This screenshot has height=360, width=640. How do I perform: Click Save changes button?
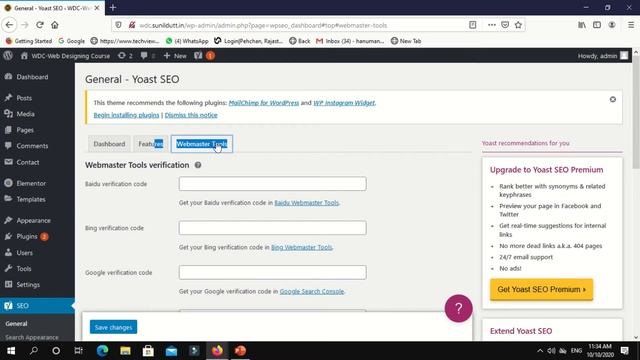[113, 327]
